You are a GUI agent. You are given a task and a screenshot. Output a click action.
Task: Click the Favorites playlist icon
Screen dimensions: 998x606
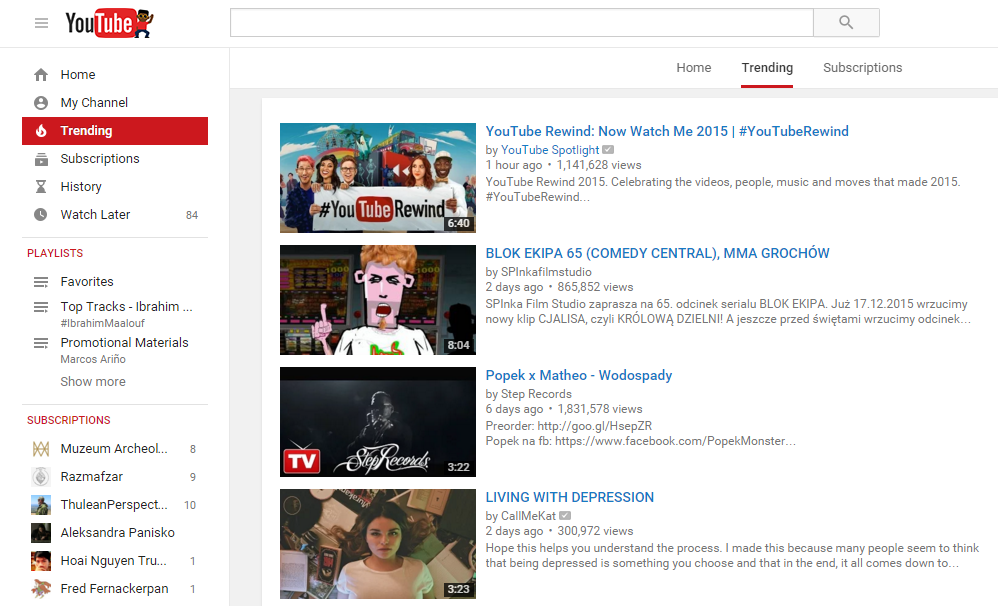[41, 282]
